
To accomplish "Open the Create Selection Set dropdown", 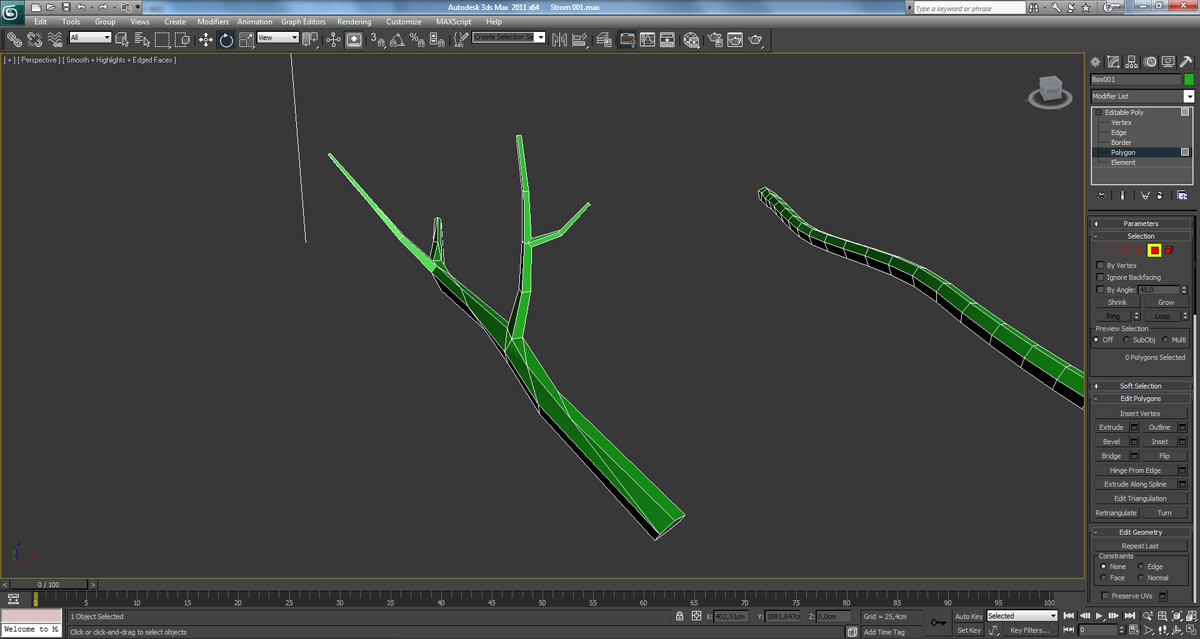I will coord(508,37).
